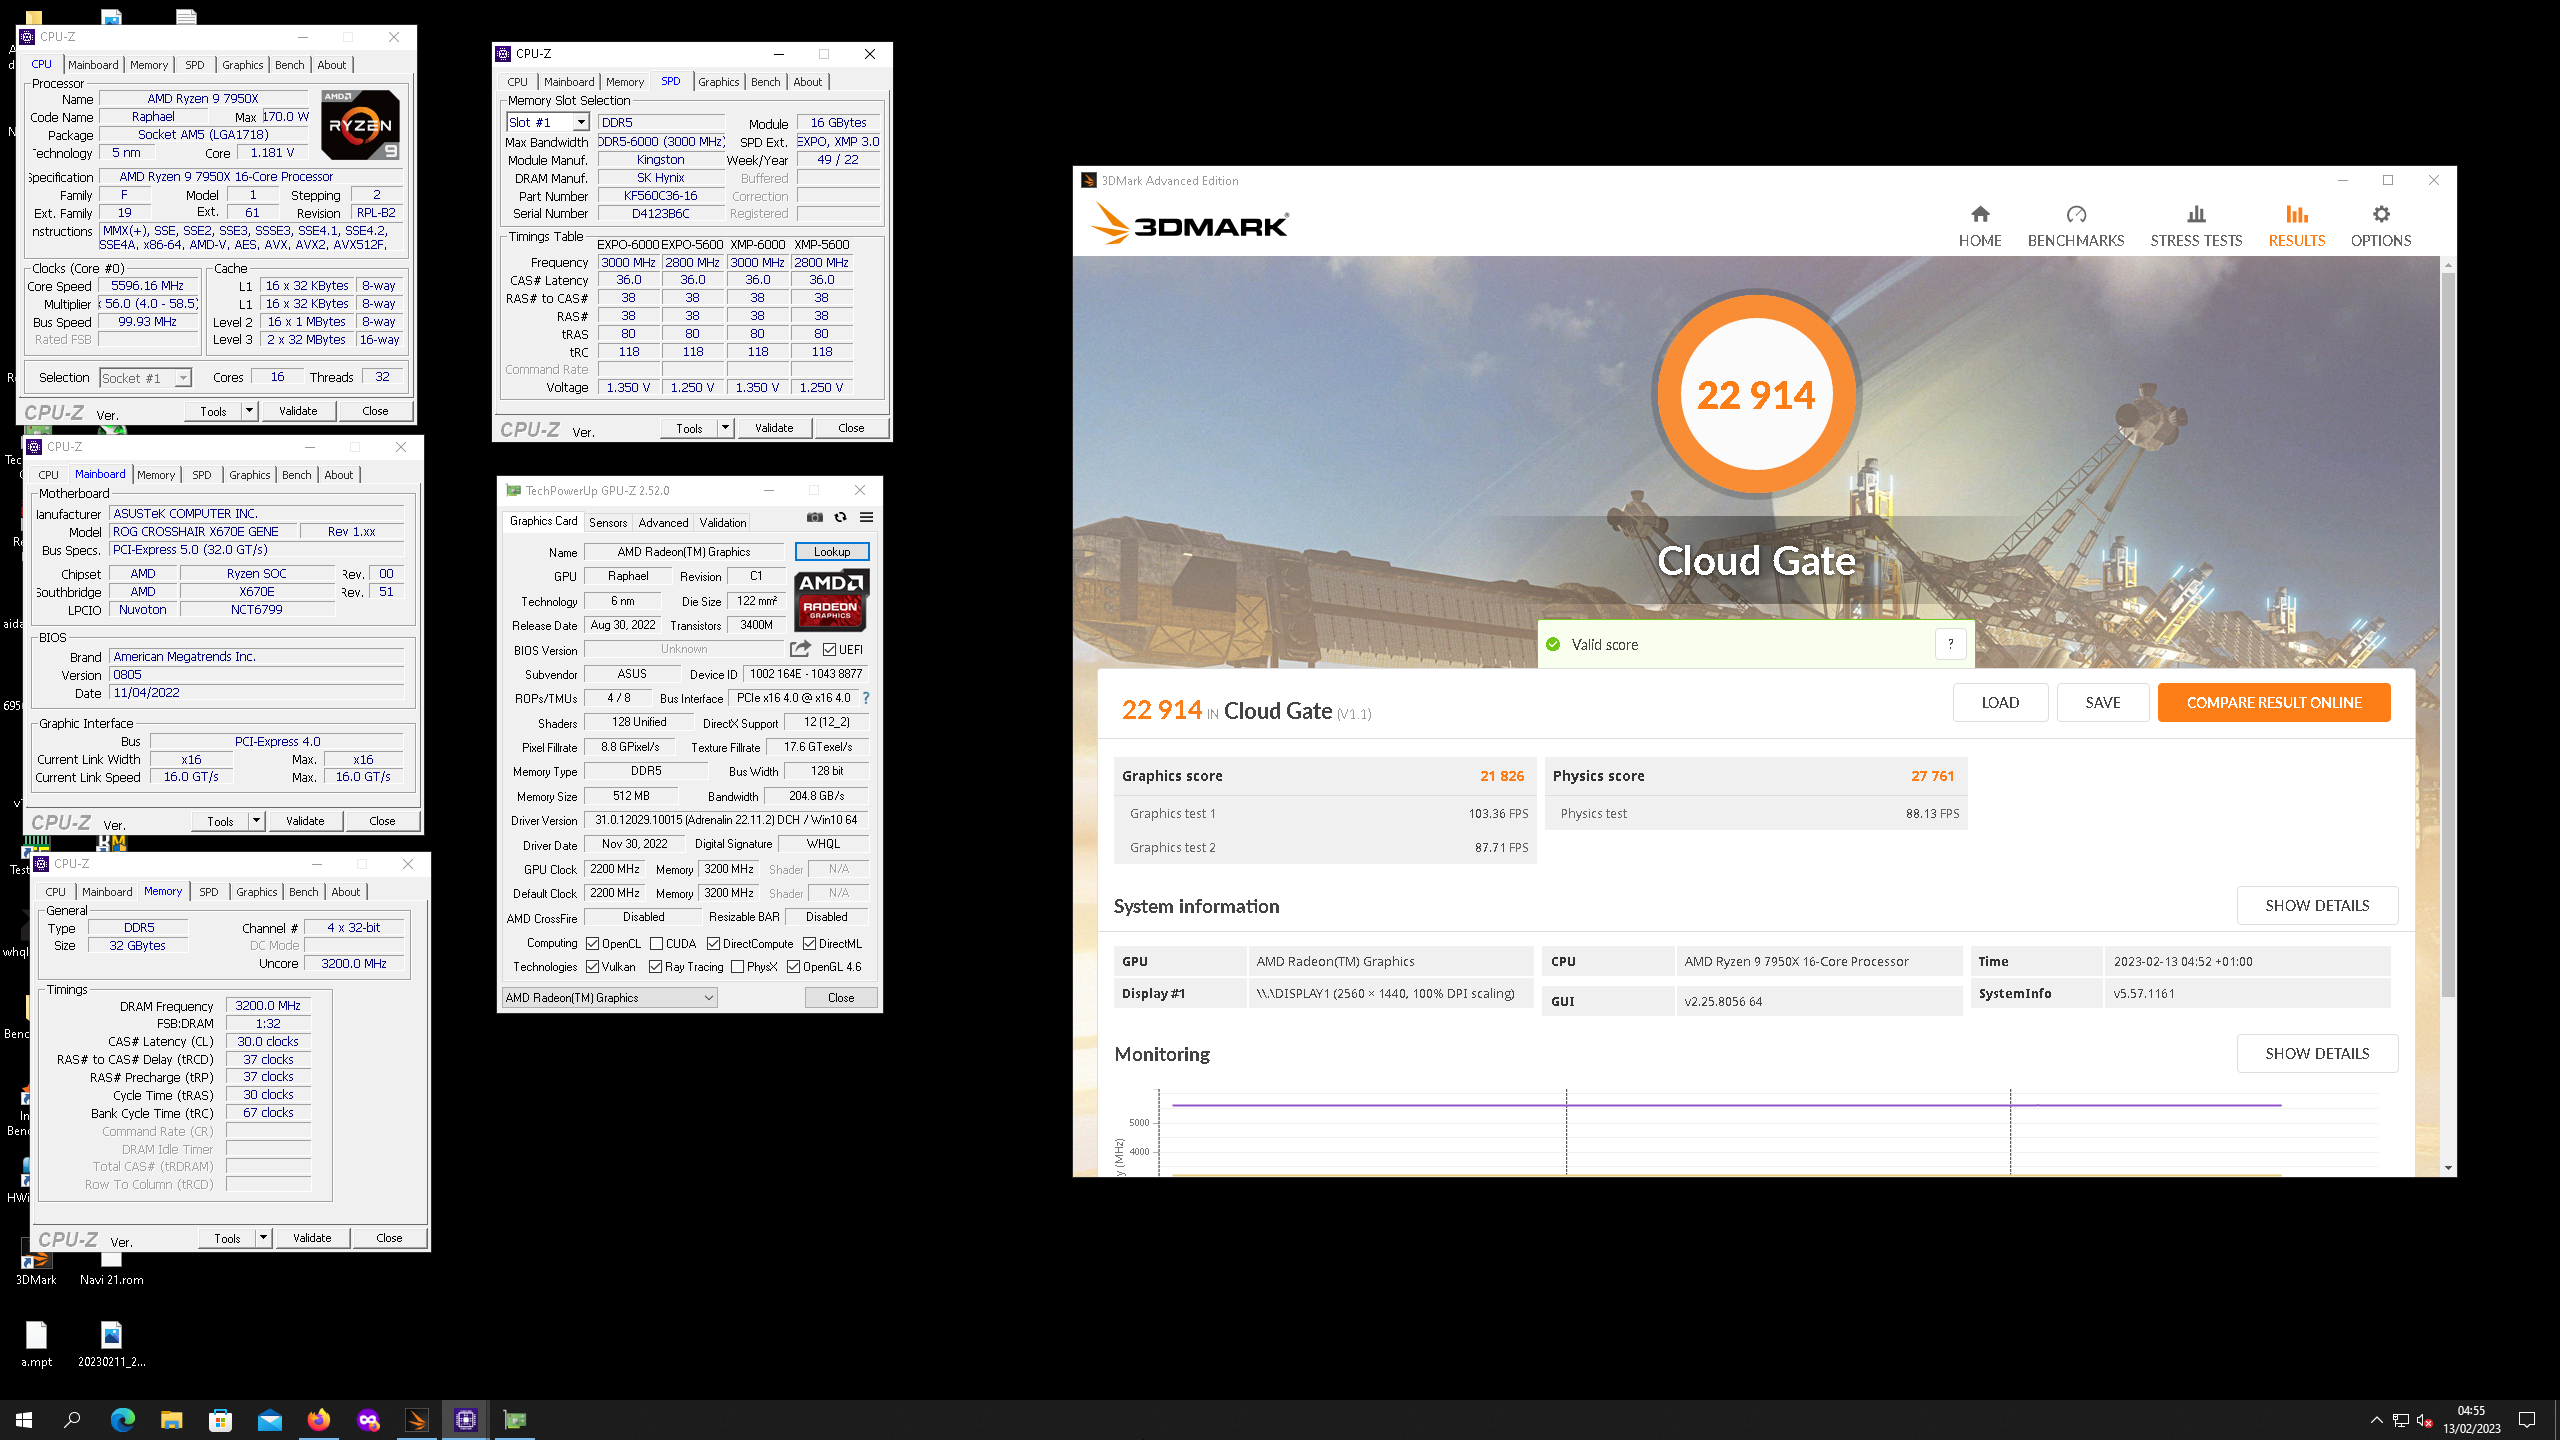This screenshot has height=1440, width=2560.
Task: Open taskbar Search icon
Action: [x=72, y=1420]
